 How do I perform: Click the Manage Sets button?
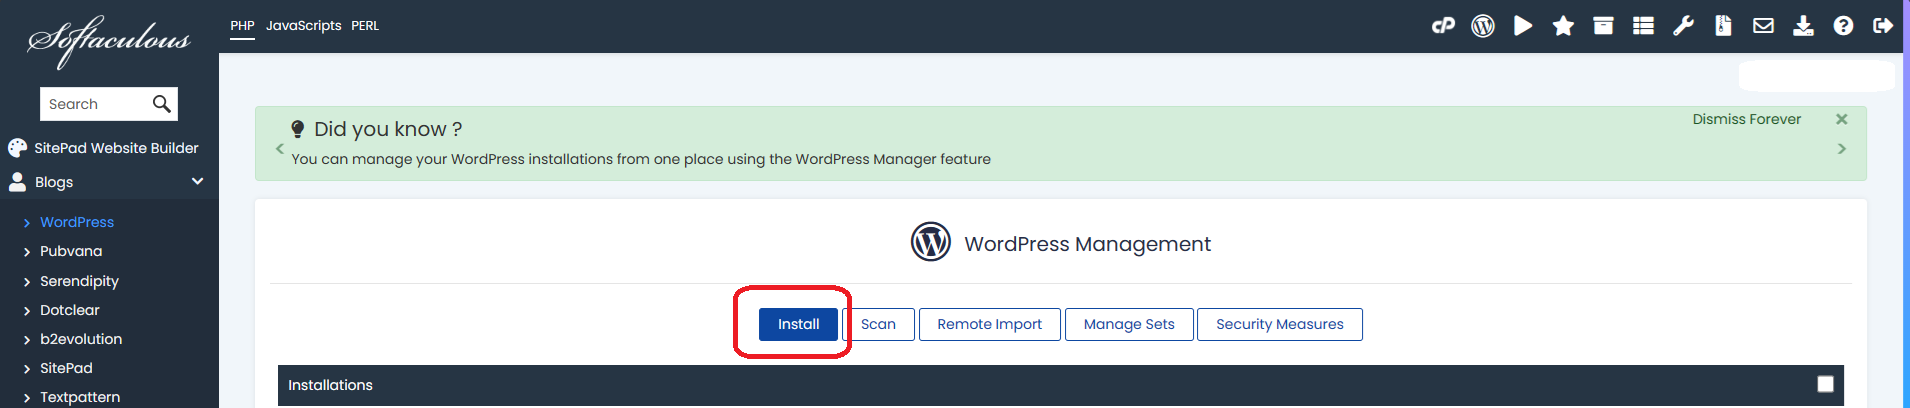pyautogui.click(x=1129, y=324)
